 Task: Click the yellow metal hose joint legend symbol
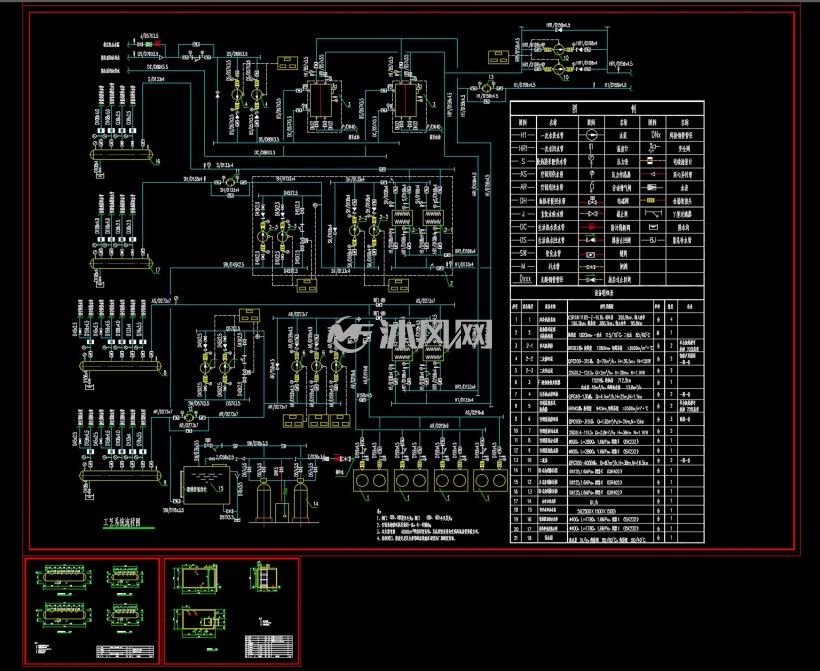click(x=653, y=201)
